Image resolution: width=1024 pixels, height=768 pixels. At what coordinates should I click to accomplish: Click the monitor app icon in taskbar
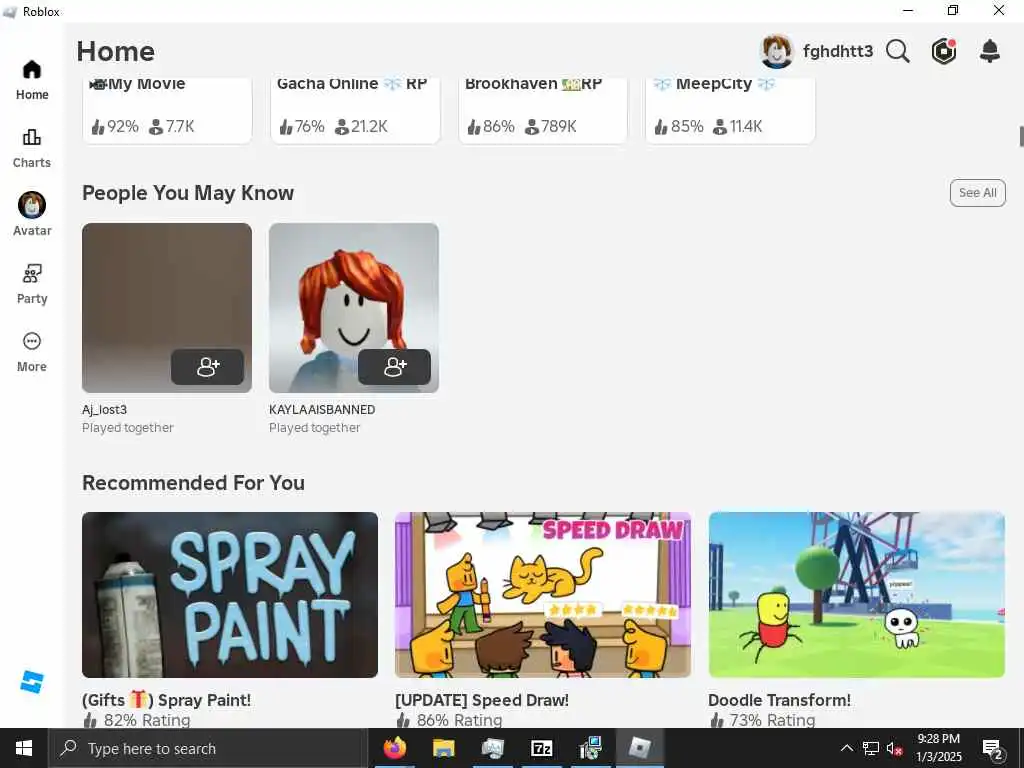tap(492, 748)
